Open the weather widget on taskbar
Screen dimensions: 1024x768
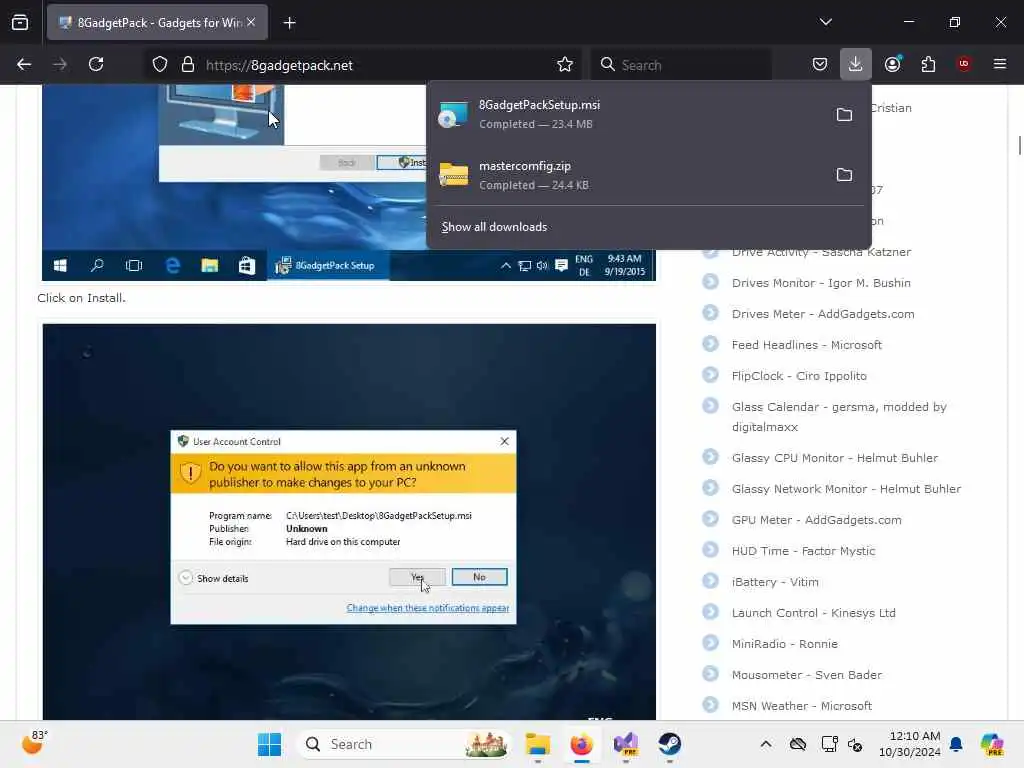click(34, 743)
